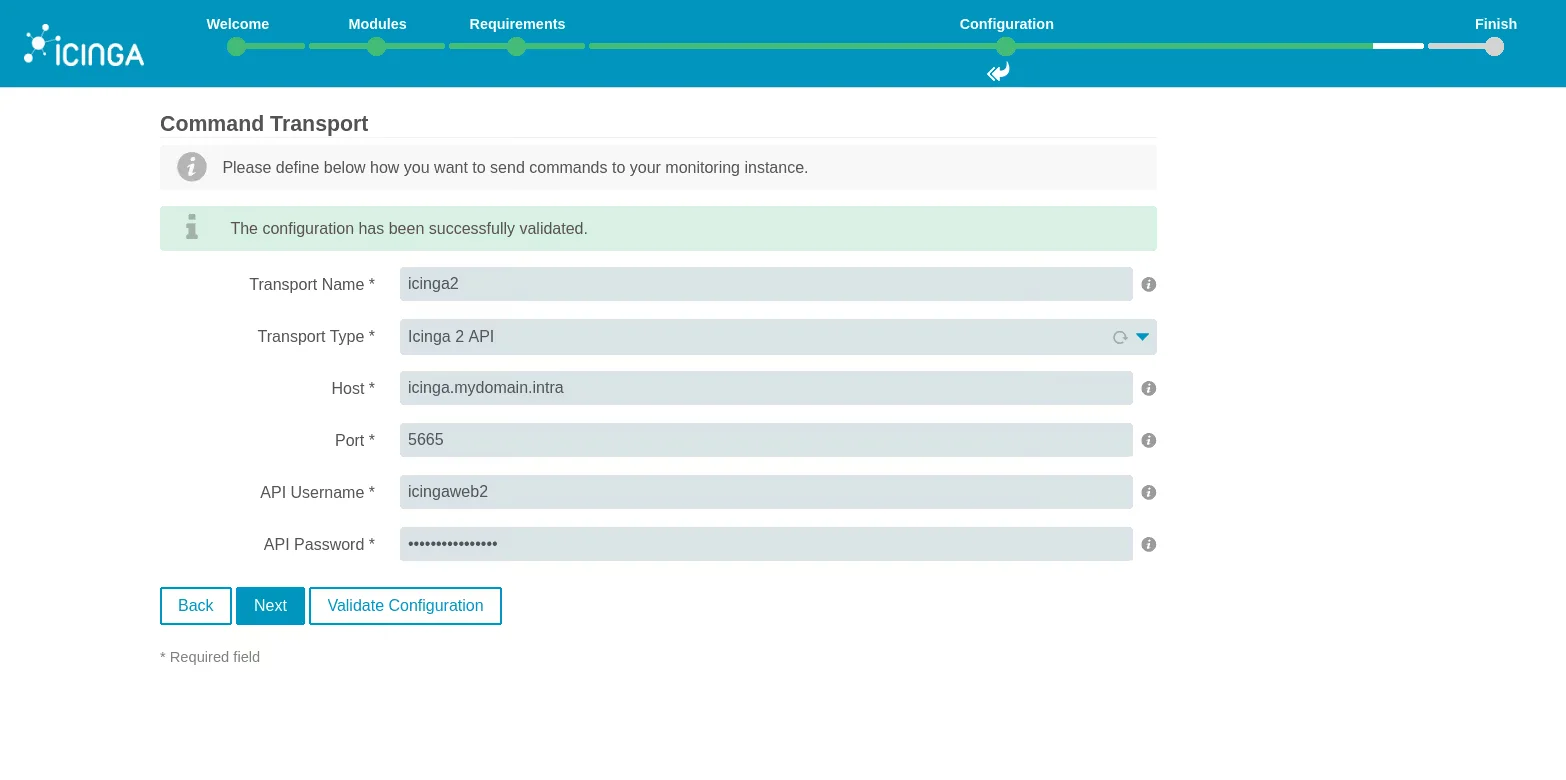This screenshot has width=1566, height=780.
Task: Click the Port field info icon
Action: [x=1148, y=441]
